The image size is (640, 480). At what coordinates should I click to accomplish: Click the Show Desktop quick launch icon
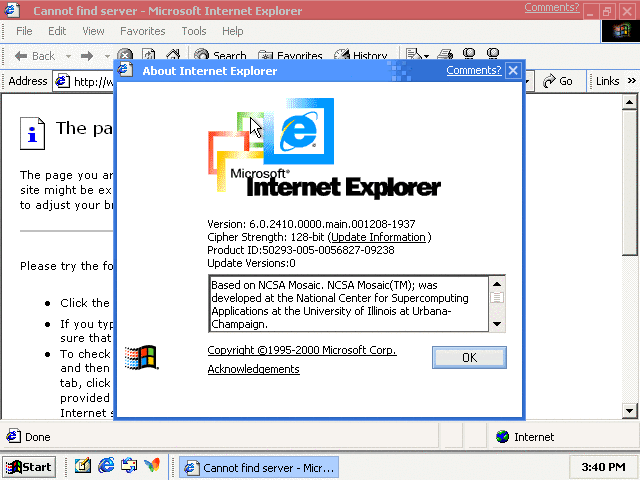[83, 465]
